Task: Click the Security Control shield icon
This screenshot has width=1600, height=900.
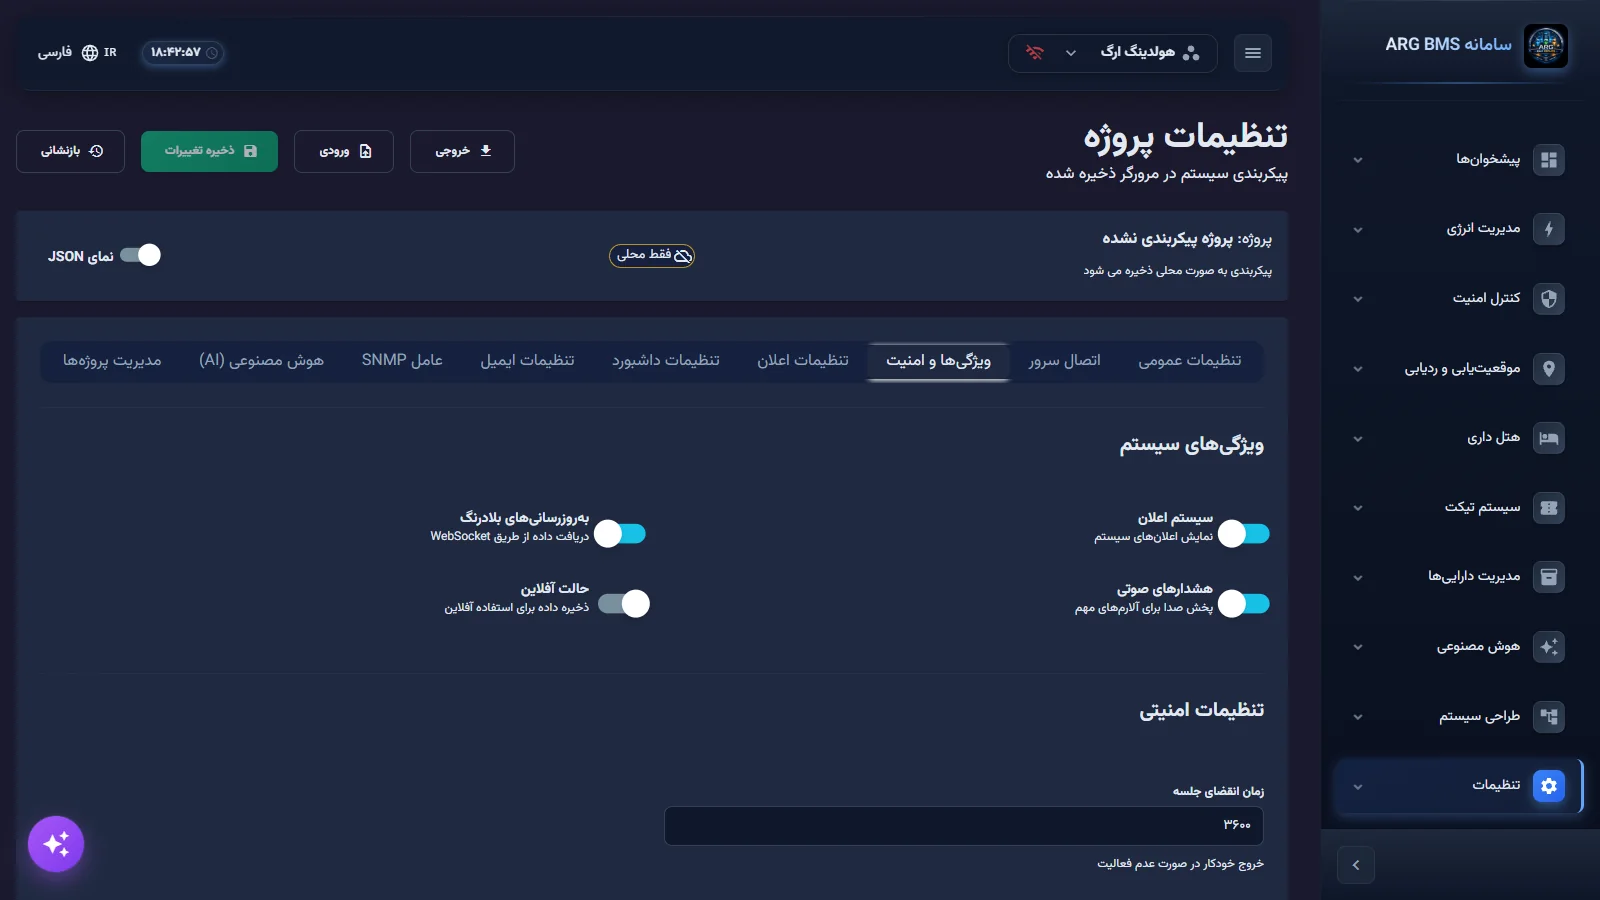Action: (x=1548, y=299)
